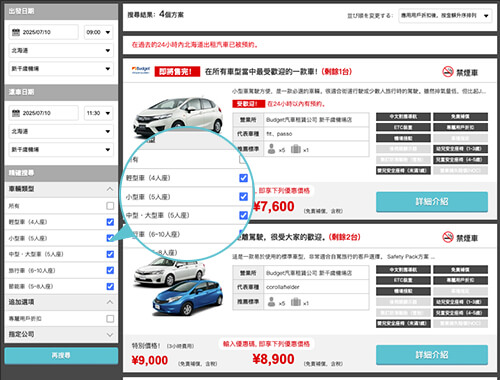500x380 pixels.
Task: Click the passenger icon in the corollafielder card
Action: pyautogui.click(x=272, y=302)
